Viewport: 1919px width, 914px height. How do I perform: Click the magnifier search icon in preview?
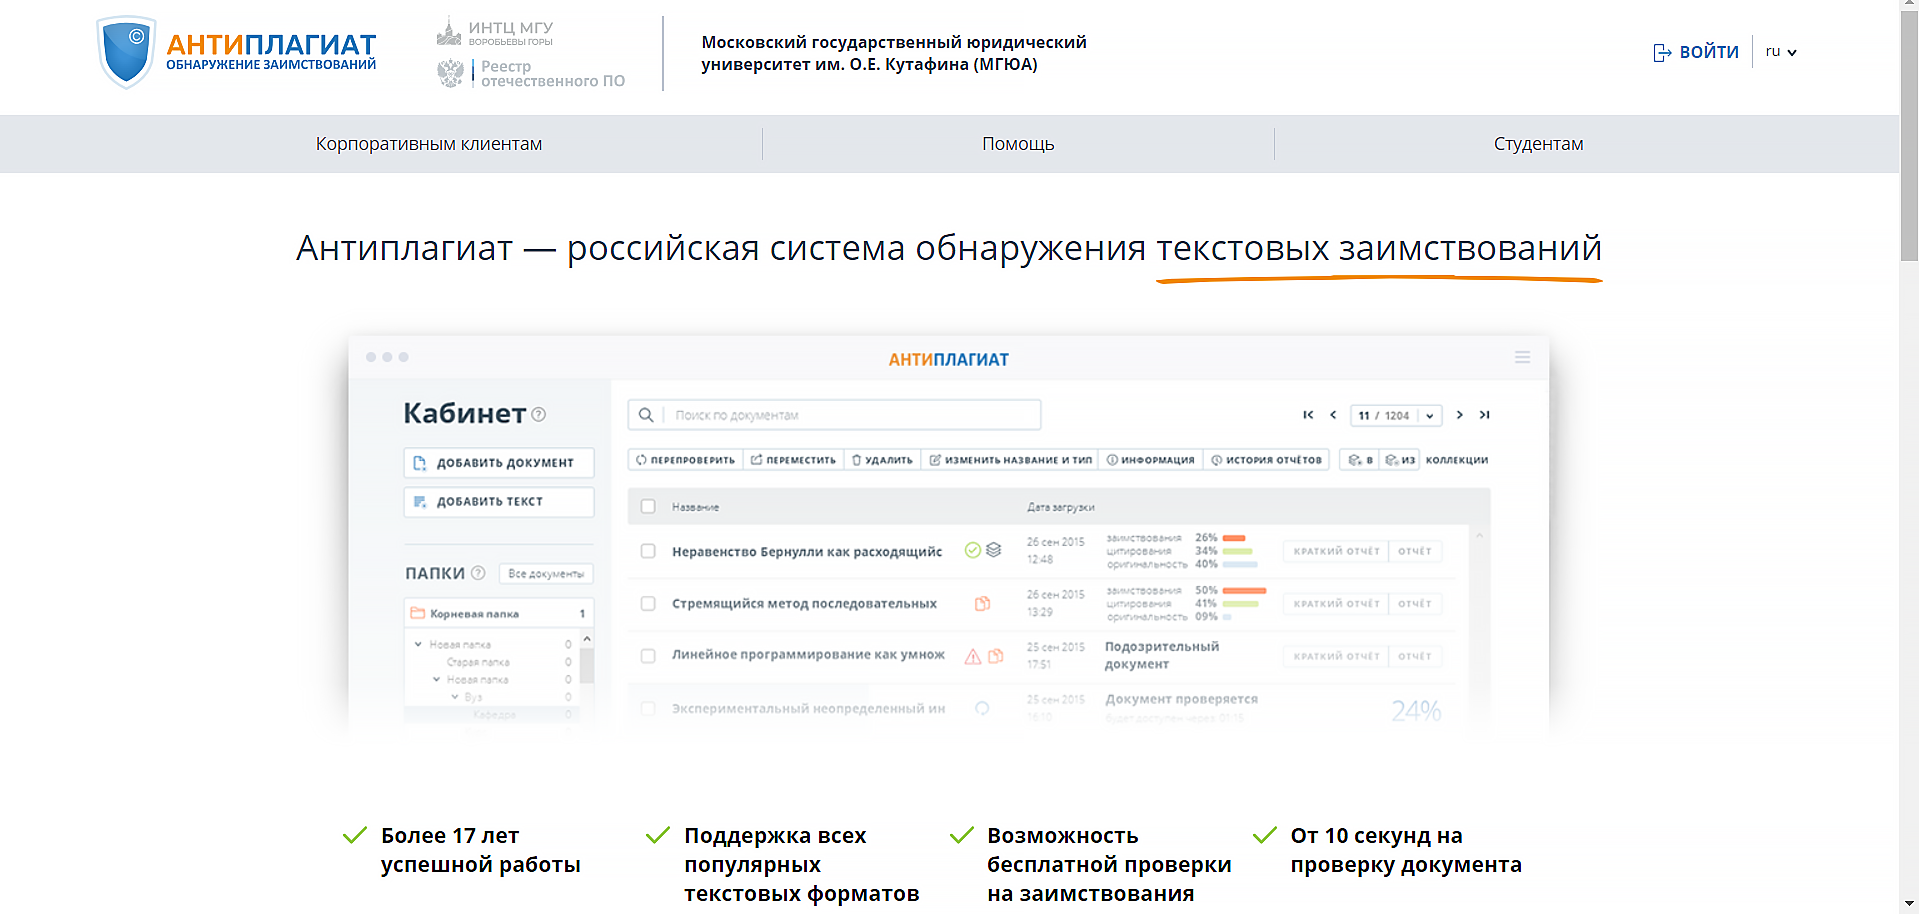(x=646, y=415)
